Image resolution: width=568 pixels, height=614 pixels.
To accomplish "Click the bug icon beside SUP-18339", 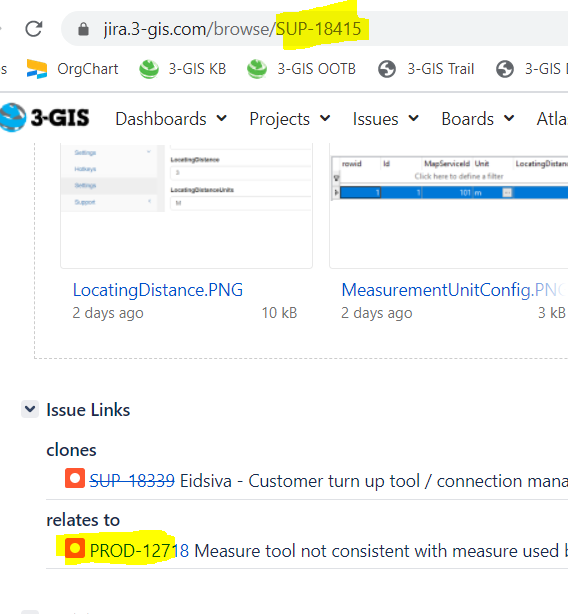I will pos(75,478).
